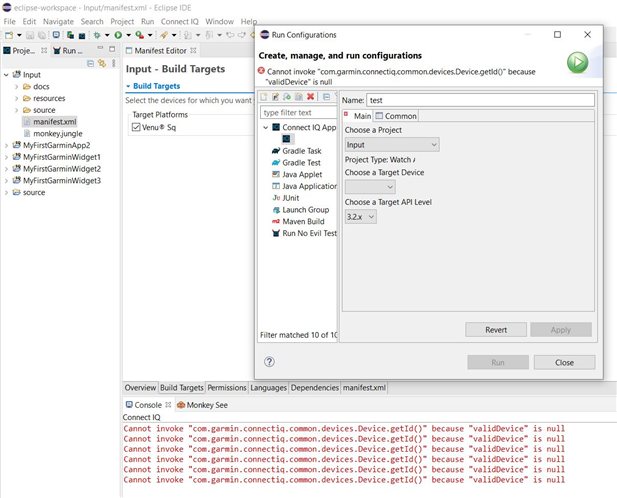
Task: Close the Manifest Editor tab
Action: point(193,51)
